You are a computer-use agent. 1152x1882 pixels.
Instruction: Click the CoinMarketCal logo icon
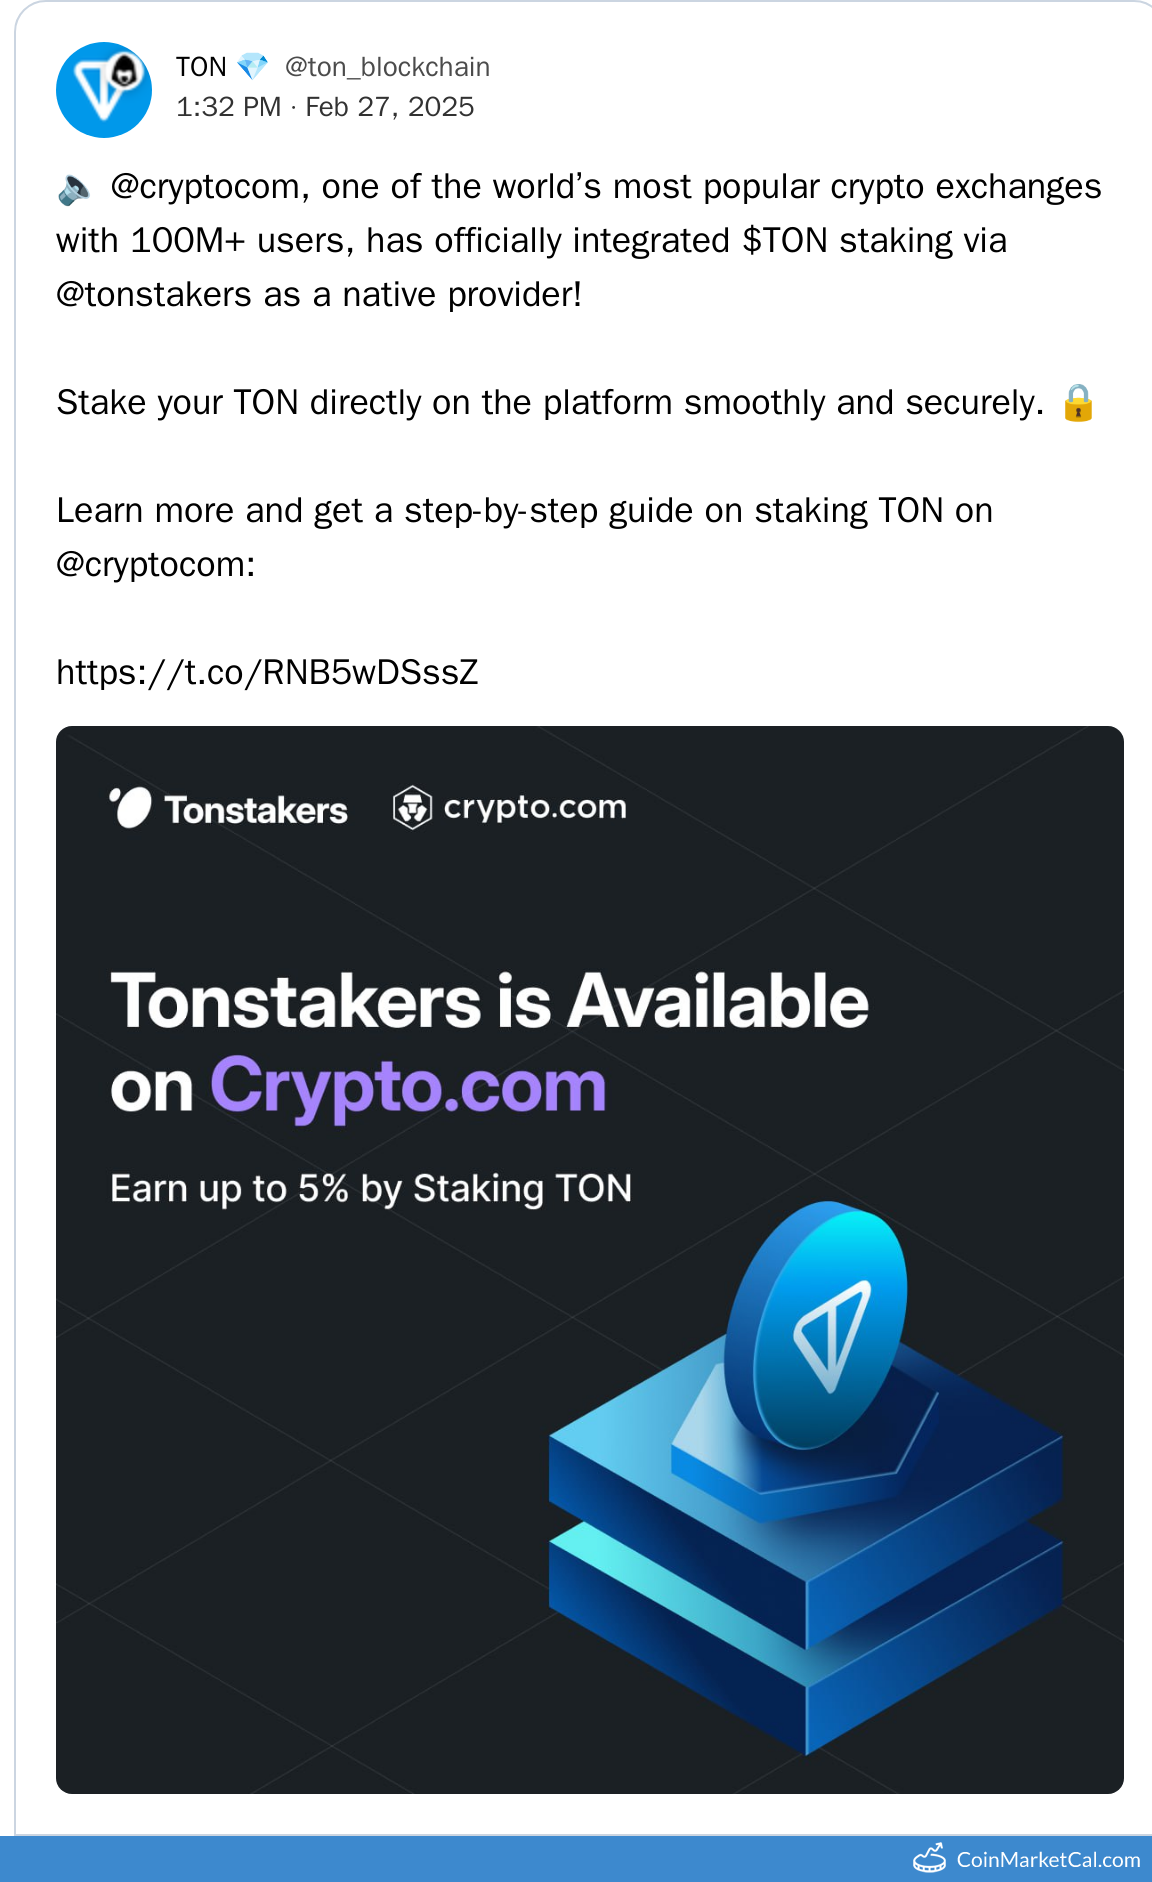[930, 1858]
